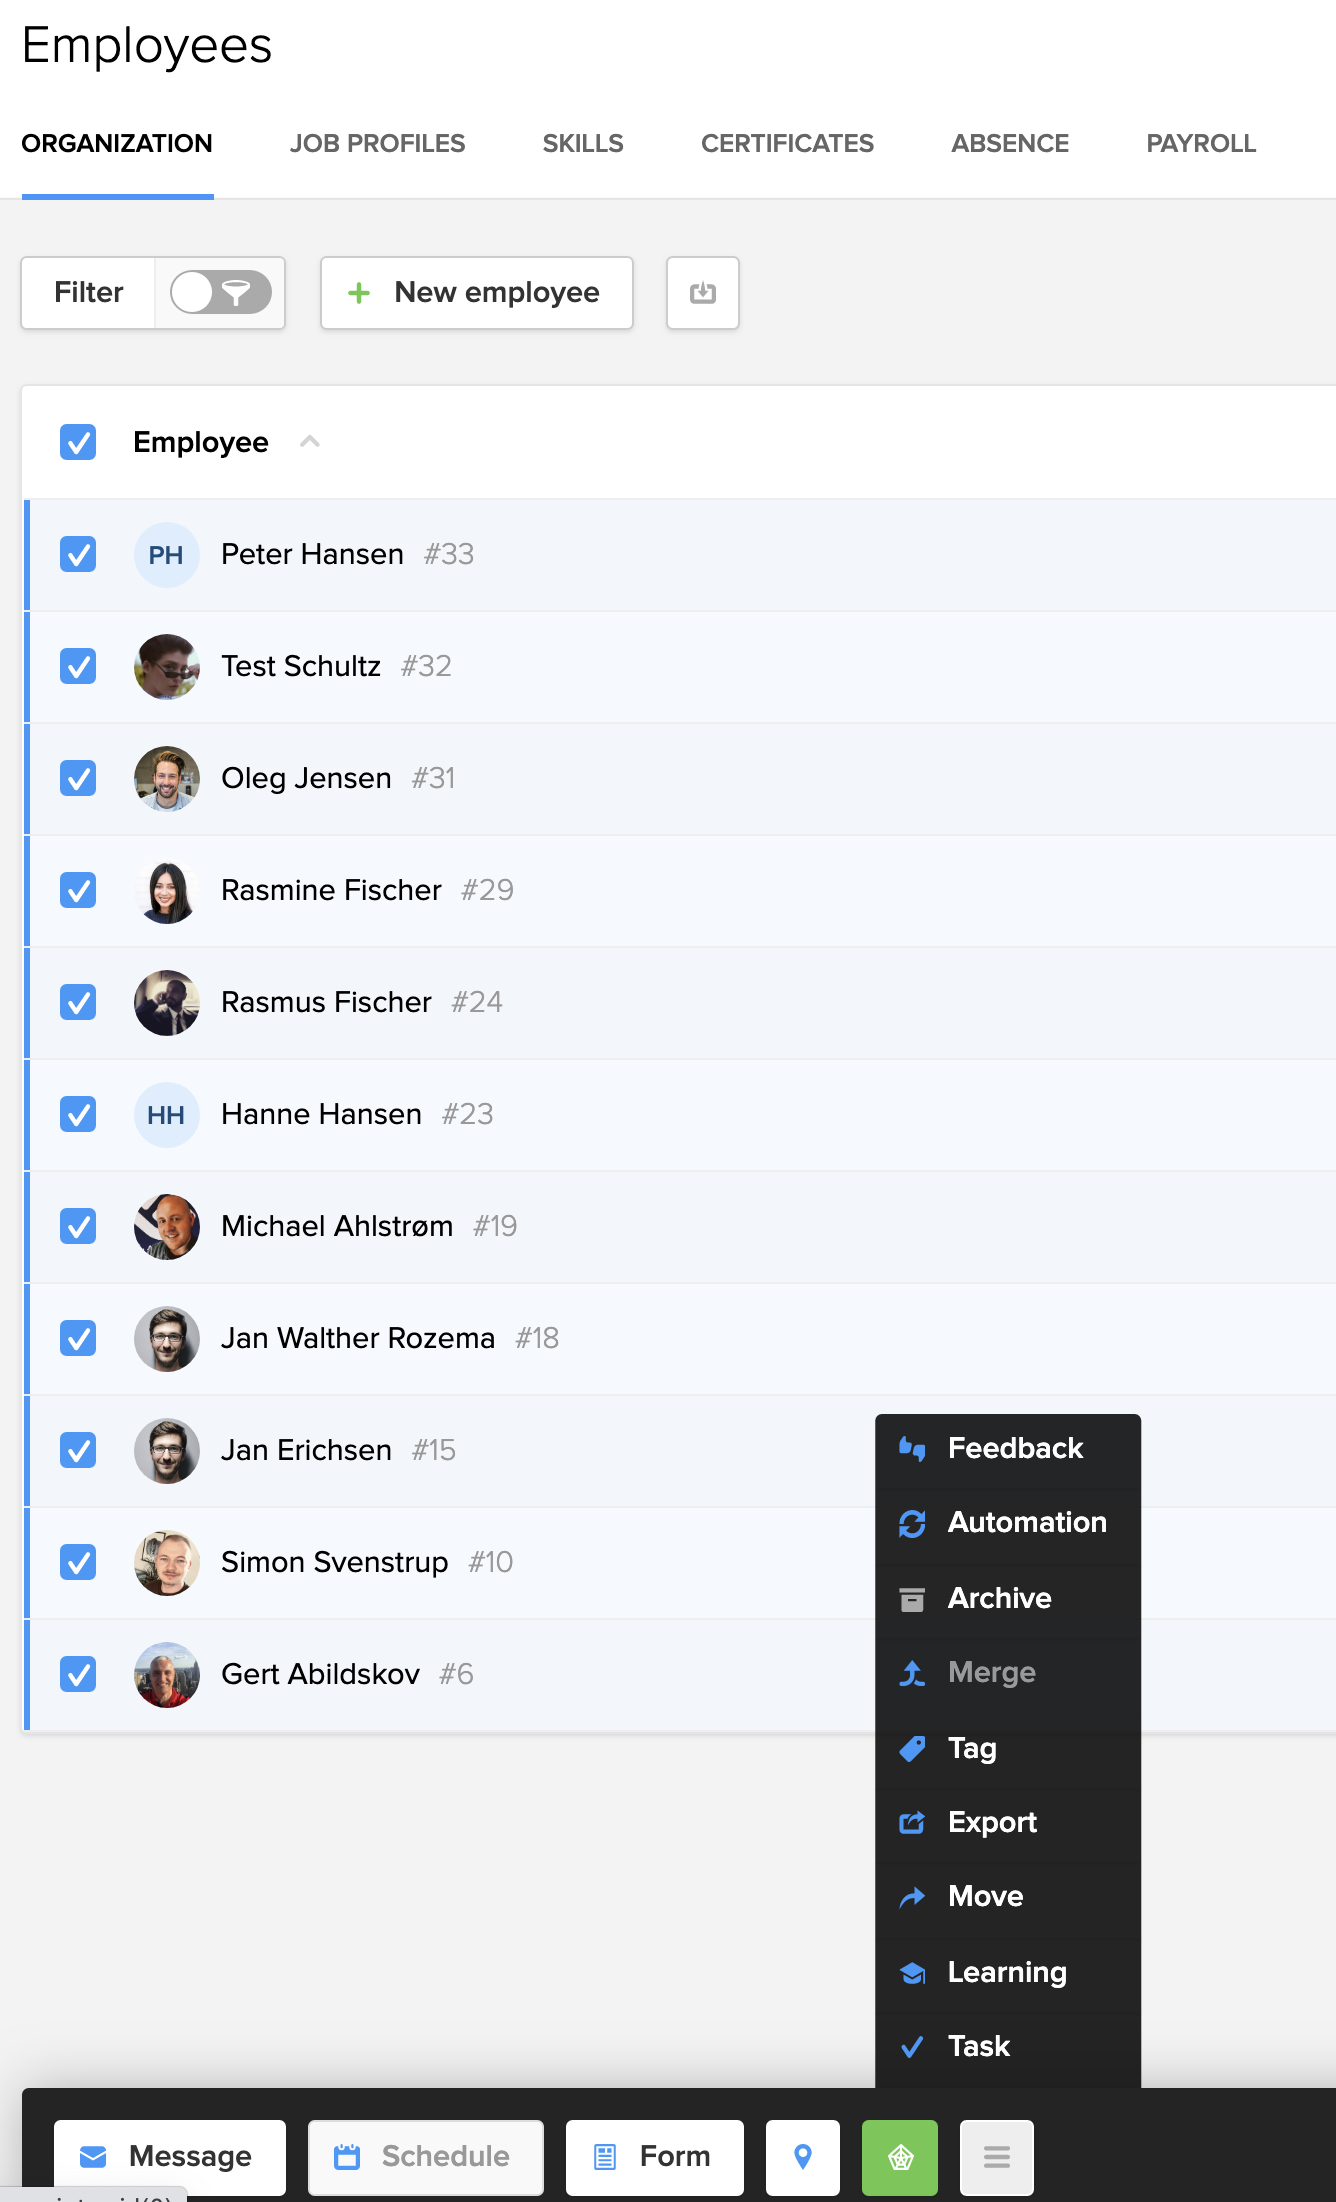Uncheck Gert Abildskov's row checkbox
Viewport: 1336px width, 2202px height.
tap(78, 1674)
